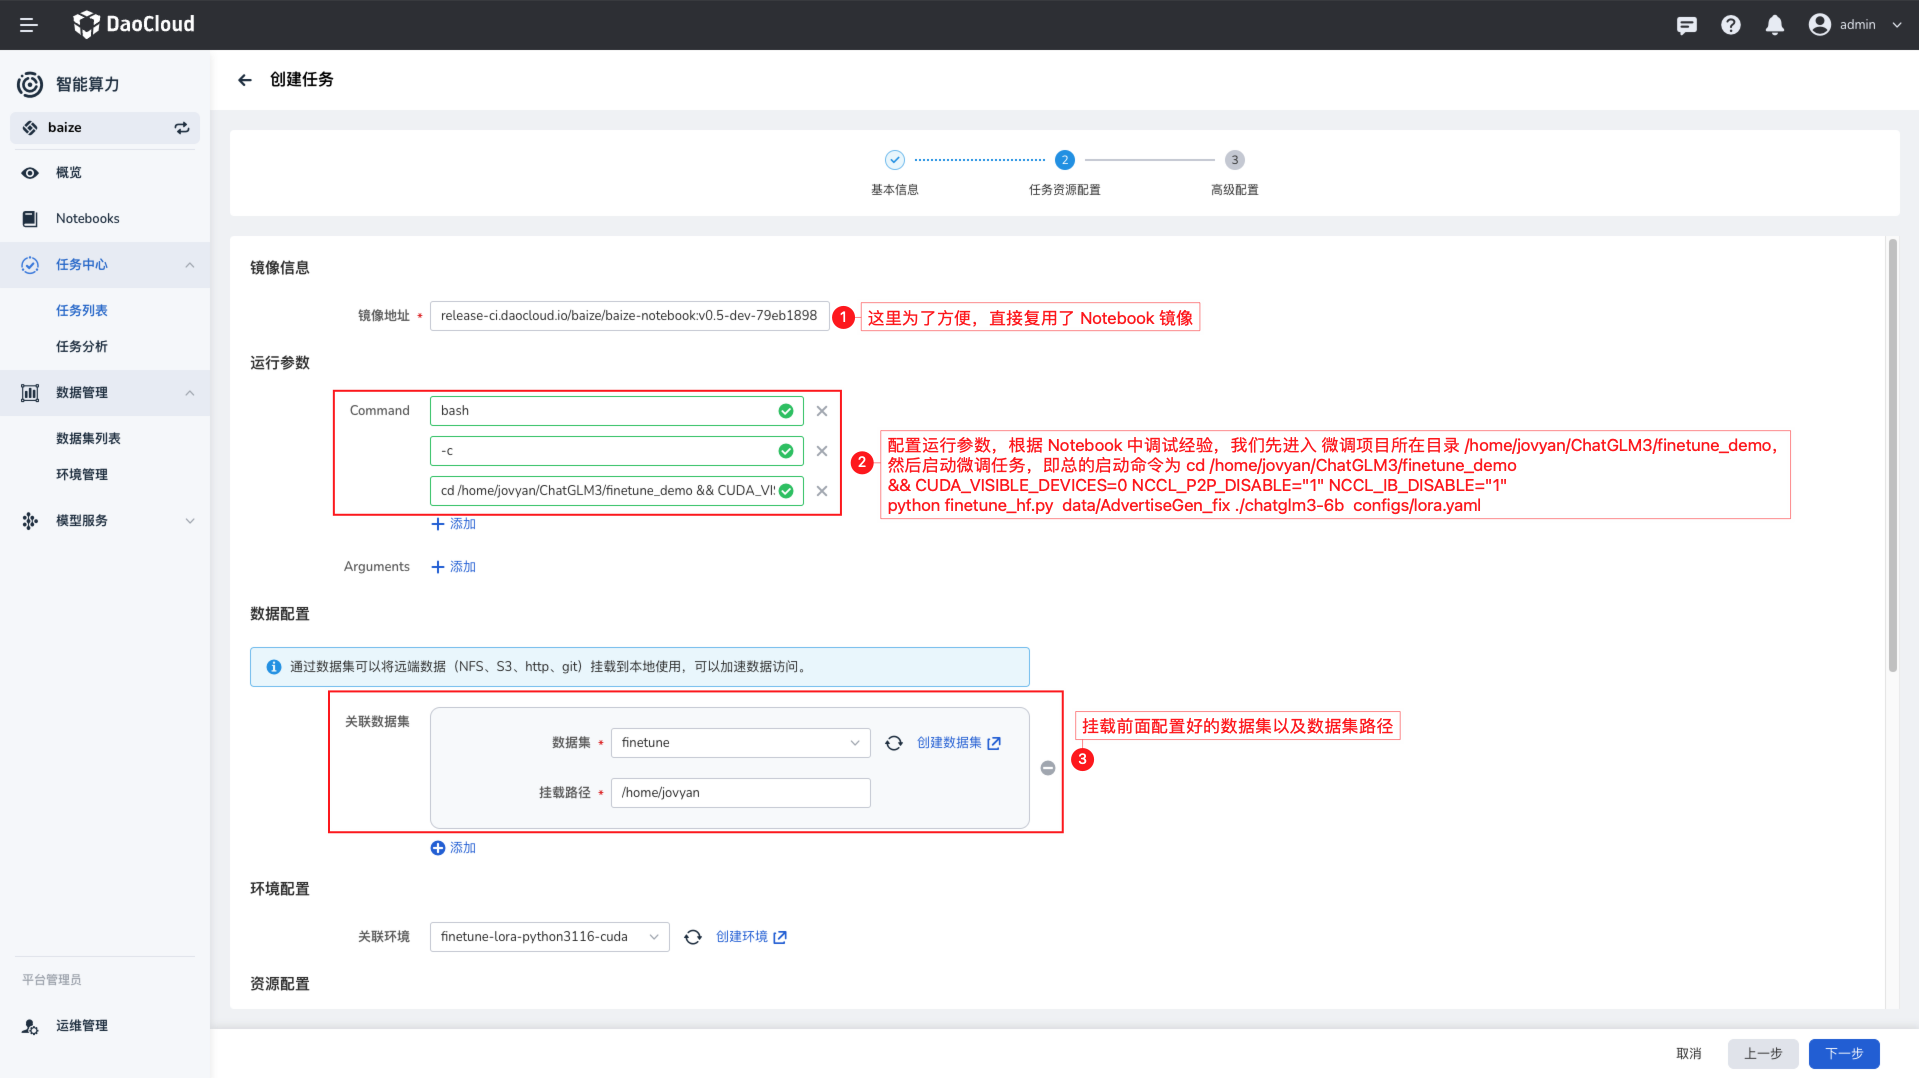Viewport: 1919px width, 1078px height.
Task: Click the 下一步 button
Action: click(x=1843, y=1053)
